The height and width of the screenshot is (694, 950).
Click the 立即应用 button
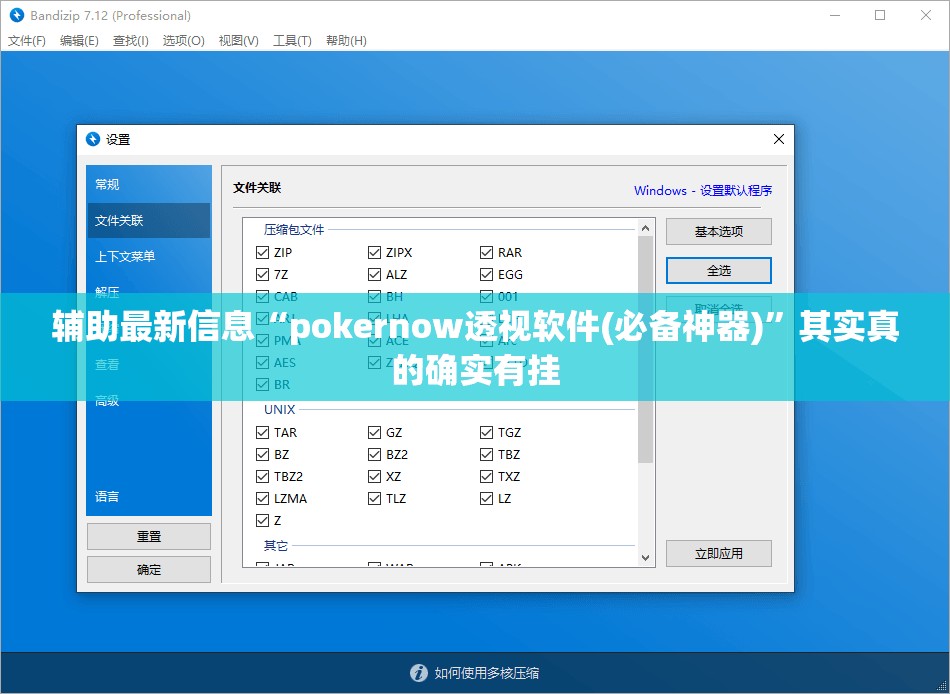(x=719, y=553)
